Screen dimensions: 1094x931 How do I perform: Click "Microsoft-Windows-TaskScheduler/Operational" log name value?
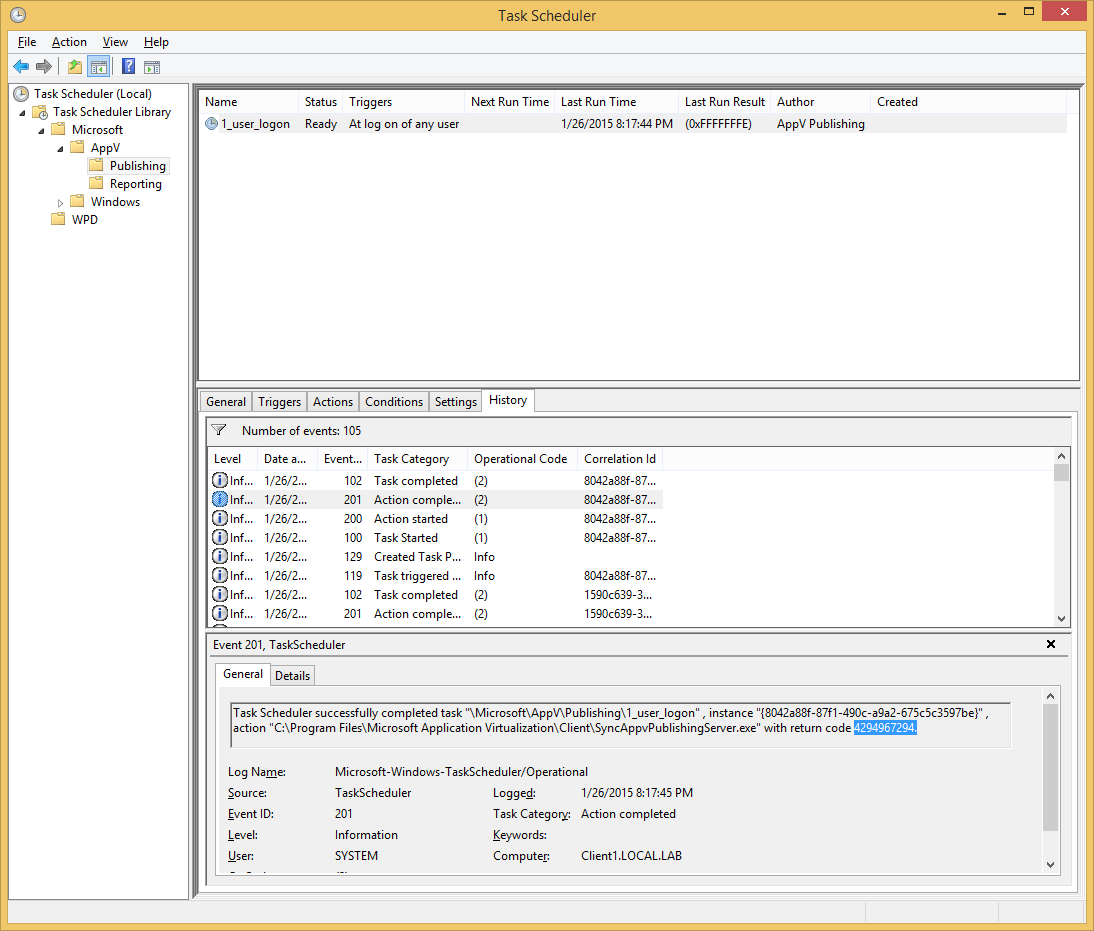461,772
